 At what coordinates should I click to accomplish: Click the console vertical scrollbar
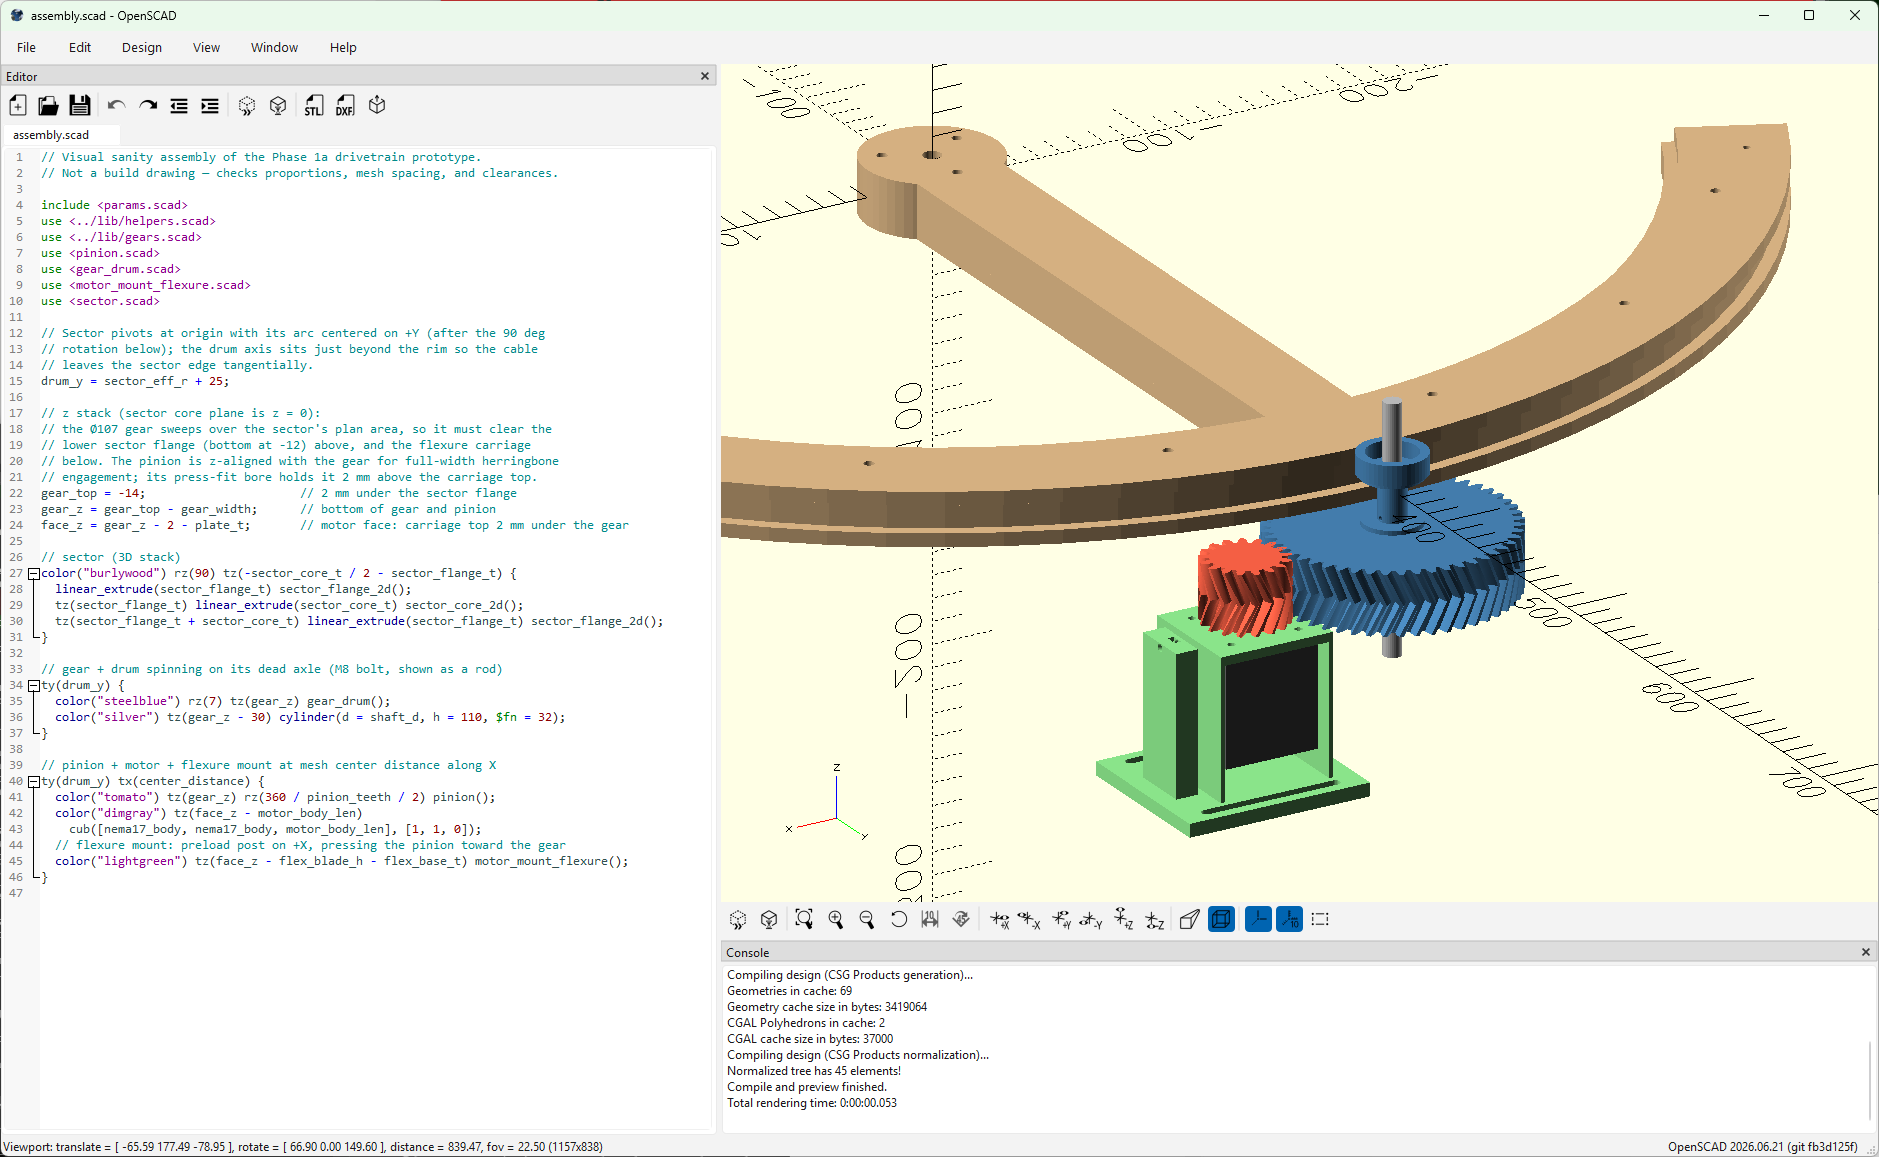[1870, 1080]
